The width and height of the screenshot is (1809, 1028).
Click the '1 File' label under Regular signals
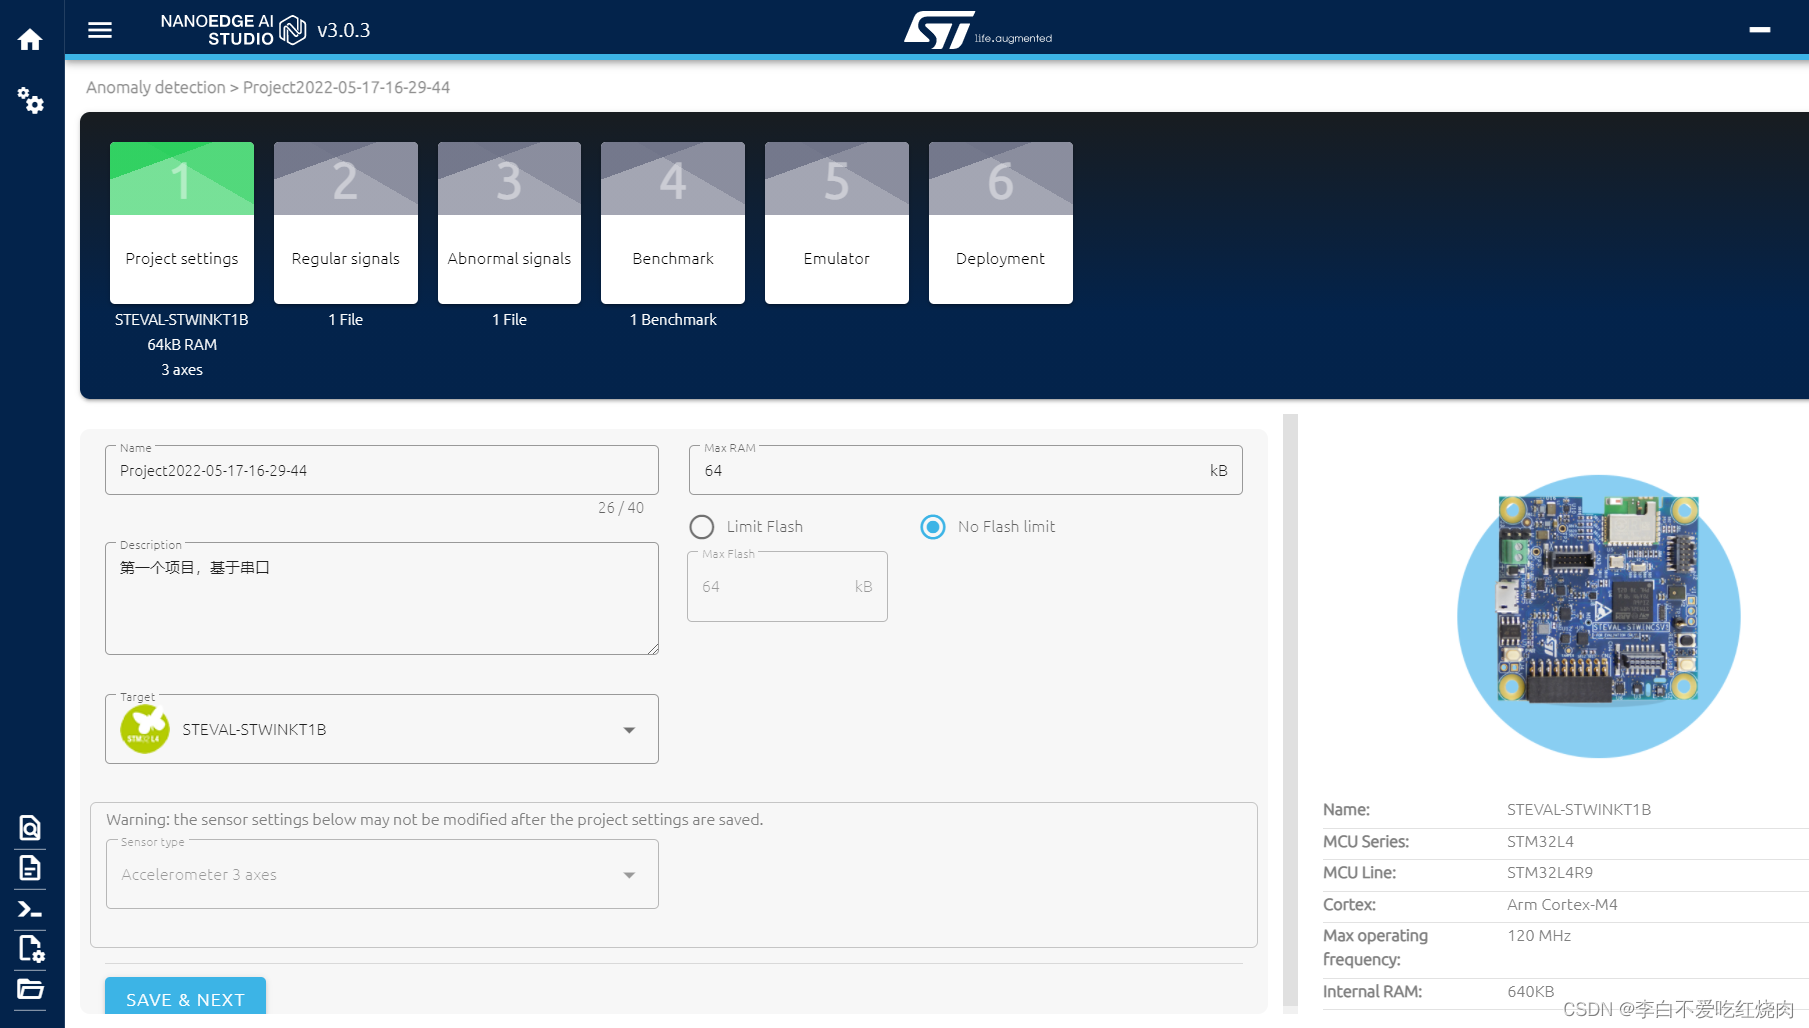346,319
